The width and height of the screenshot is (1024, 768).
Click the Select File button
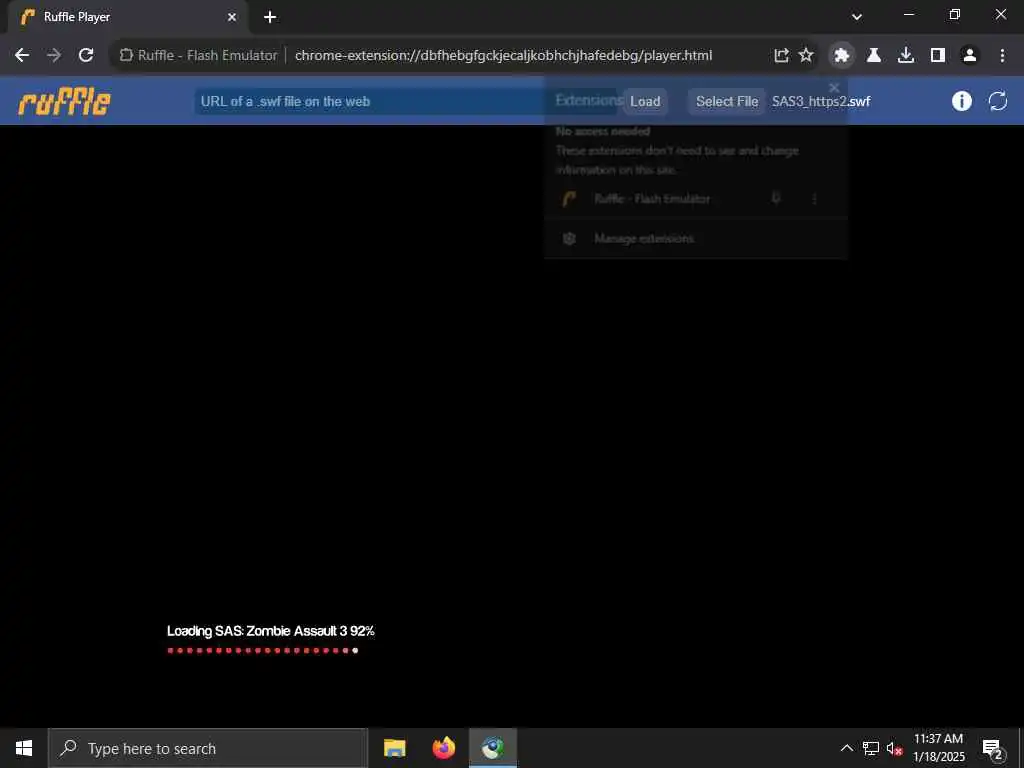point(727,101)
